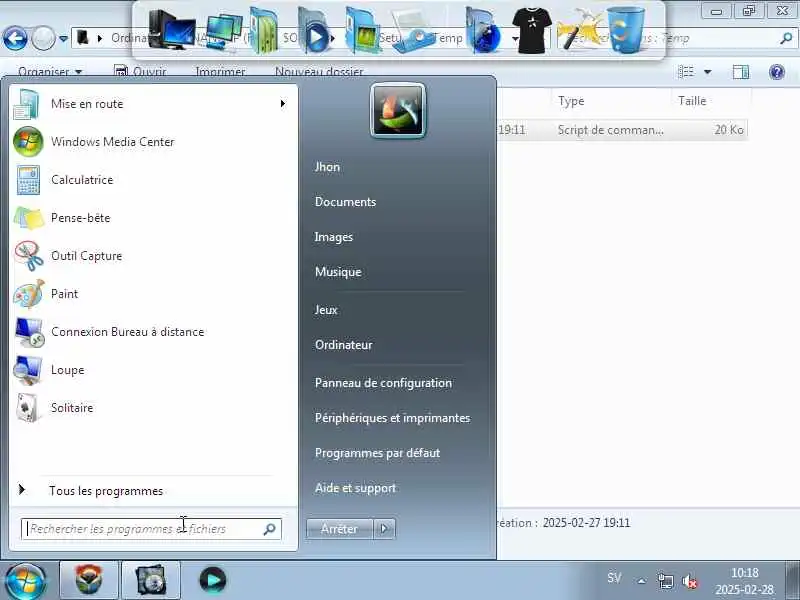
Task: Open recent locations dropdown arrow
Action: coord(63,38)
